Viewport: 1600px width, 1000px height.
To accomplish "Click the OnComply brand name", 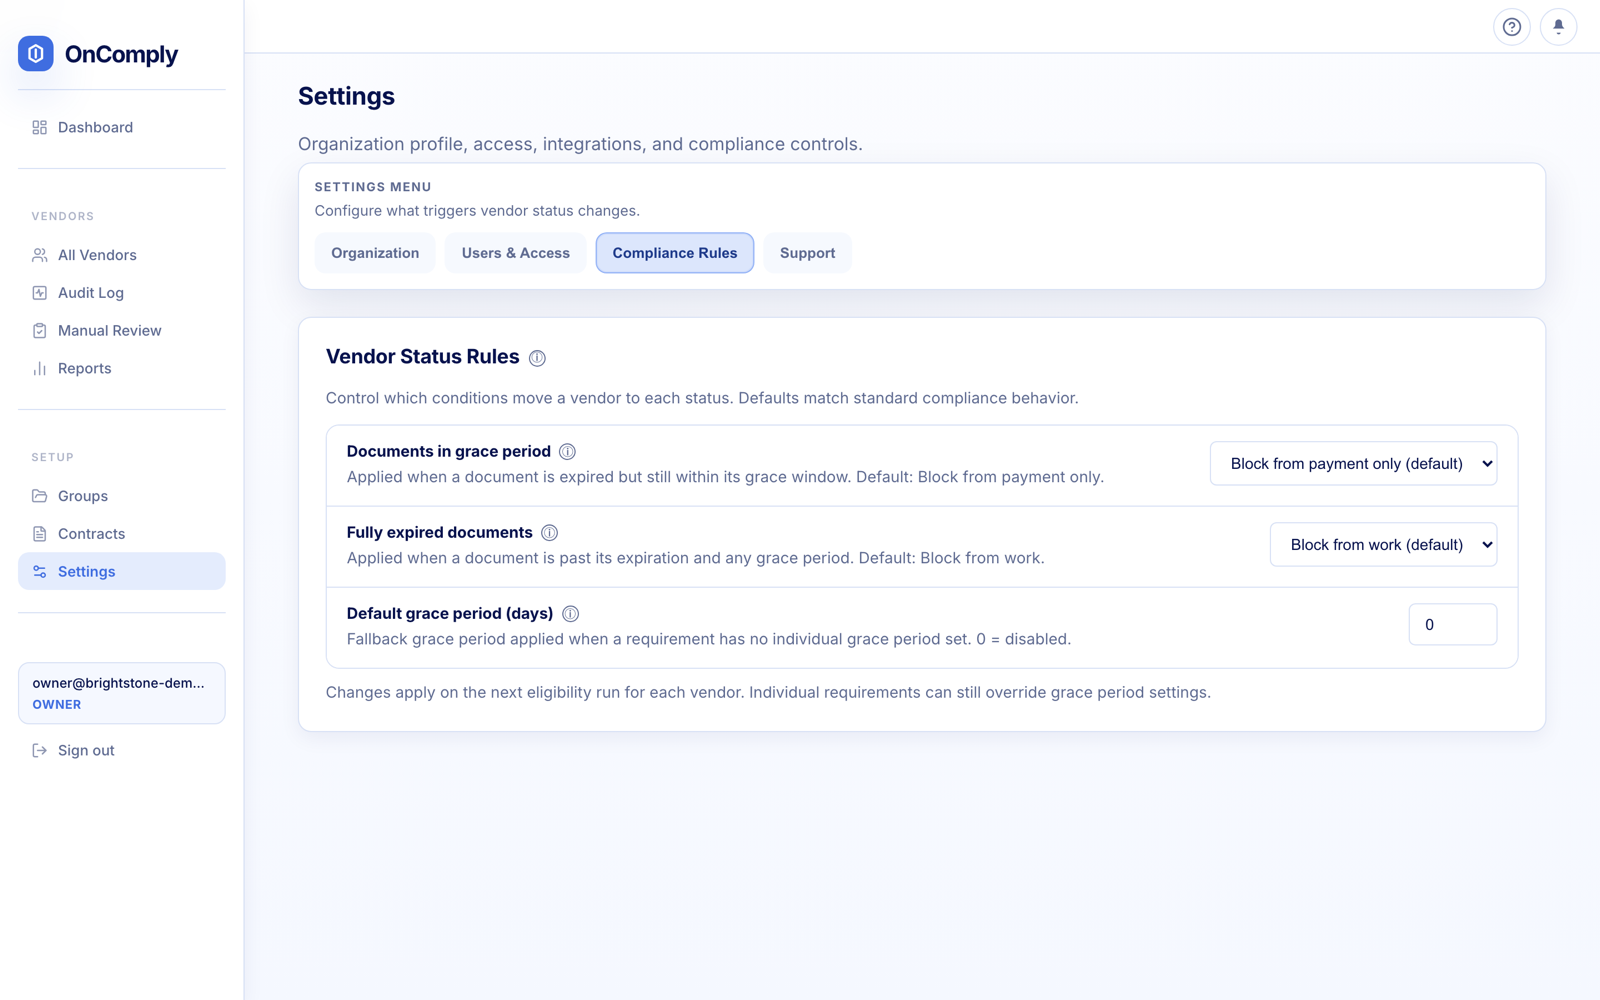I will coord(121,54).
